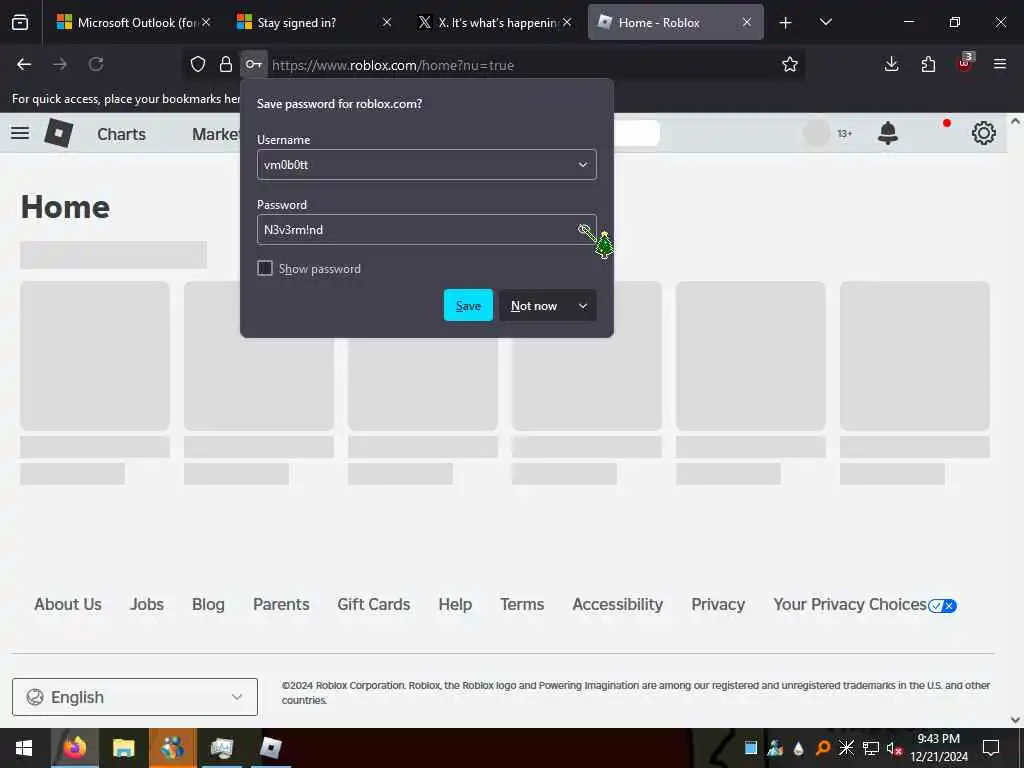The height and width of the screenshot is (768, 1024).
Task: Toggle the Show password checkbox
Action: pyautogui.click(x=264, y=268)
